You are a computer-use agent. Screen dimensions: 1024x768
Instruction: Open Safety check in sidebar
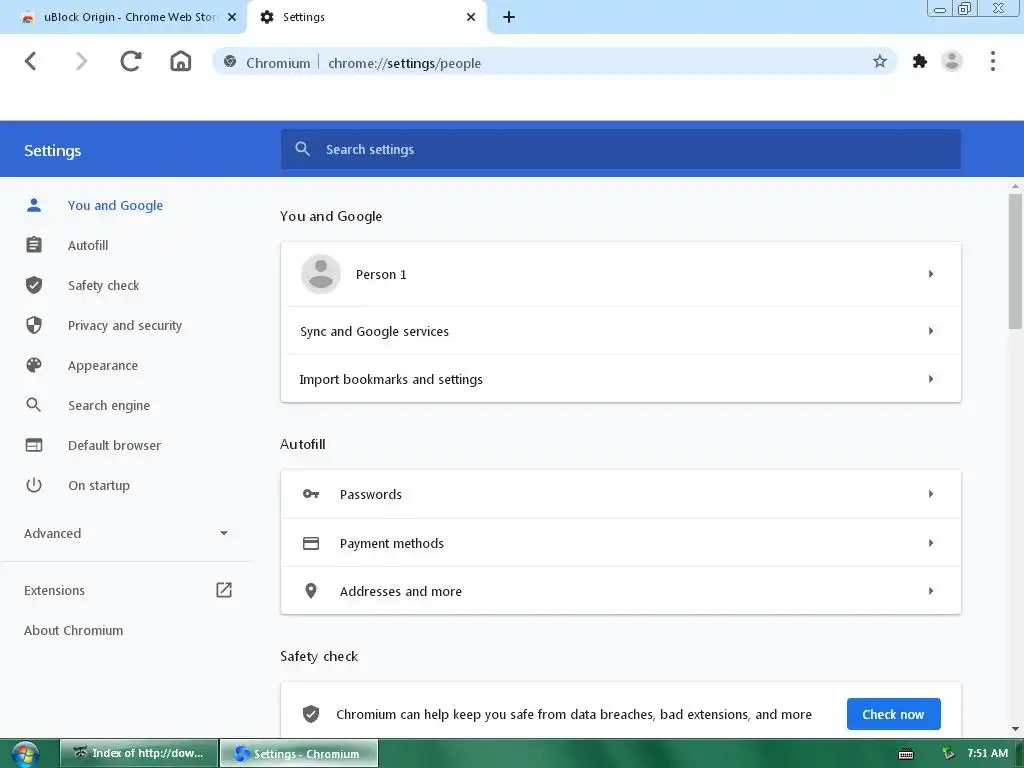tap(103, 285)
